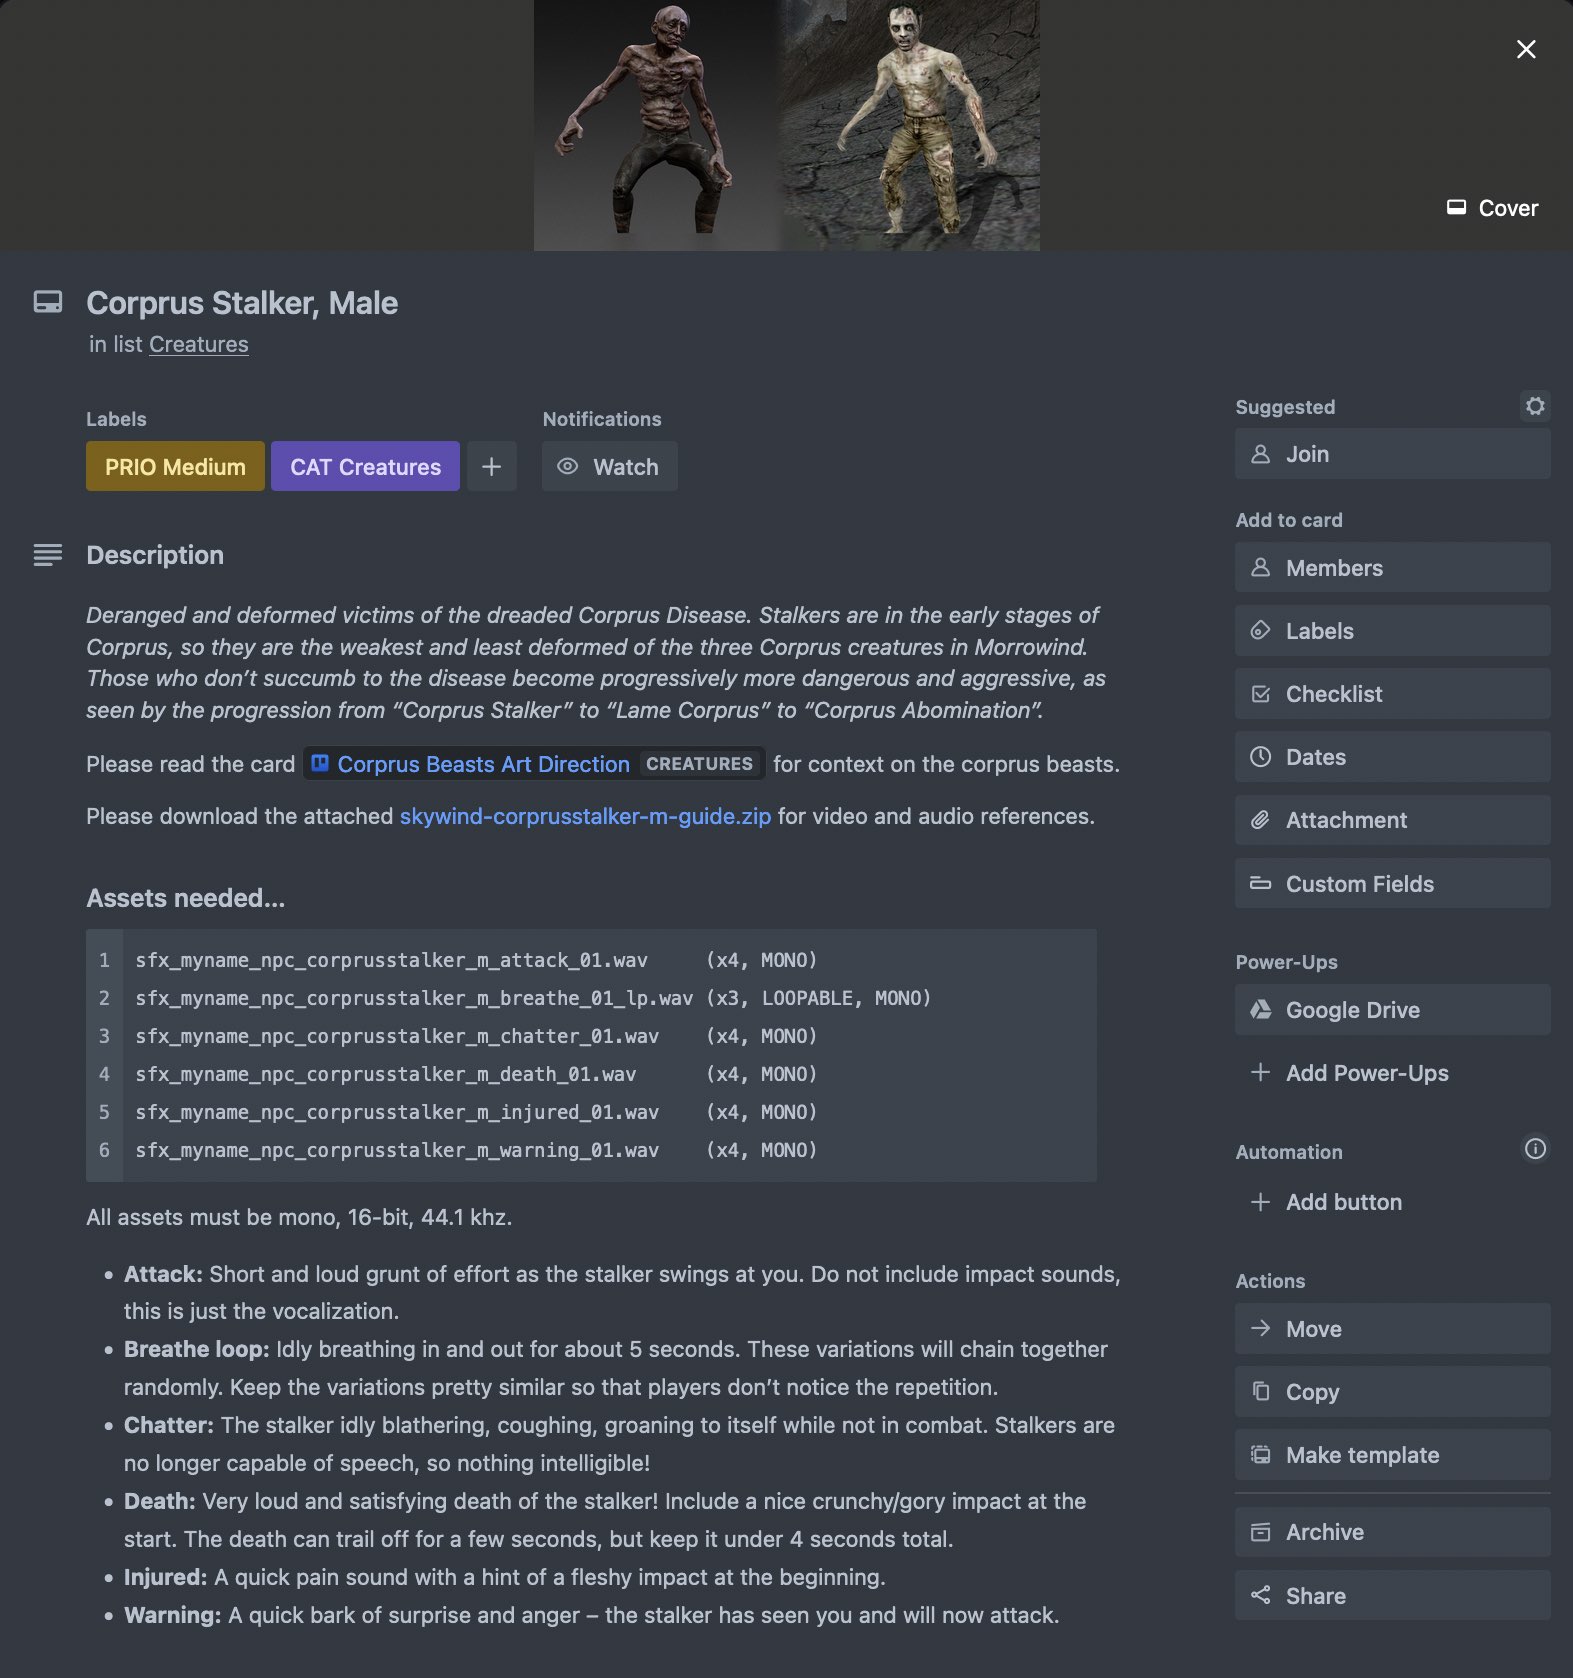Select the CAT Creatures label
The width and height of the screenshot is (1573, 1678).
pos(365,467)
